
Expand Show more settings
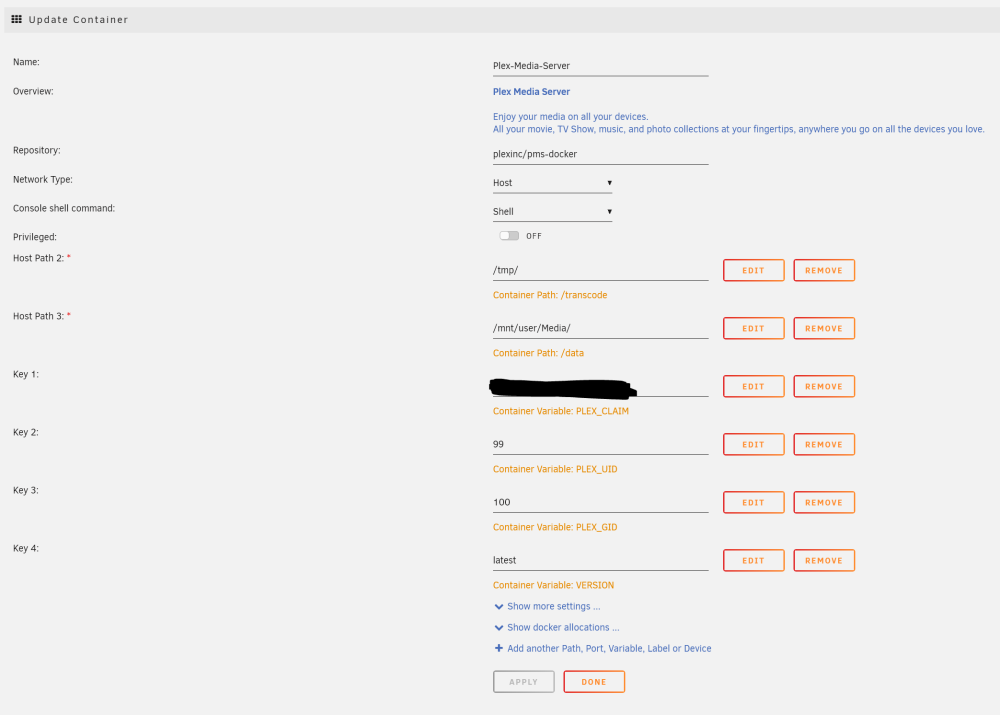coord(553,607)
